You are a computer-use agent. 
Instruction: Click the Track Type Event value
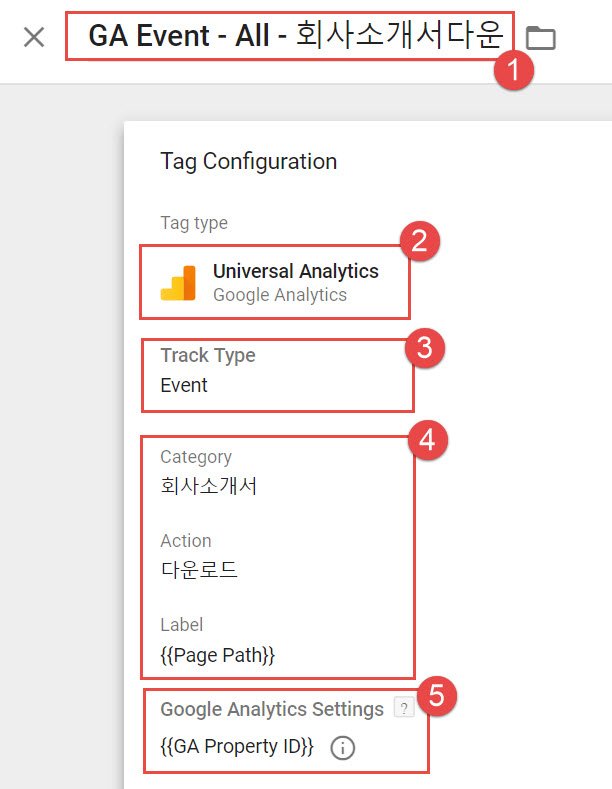pyautogui.click(x=184, y=385)
